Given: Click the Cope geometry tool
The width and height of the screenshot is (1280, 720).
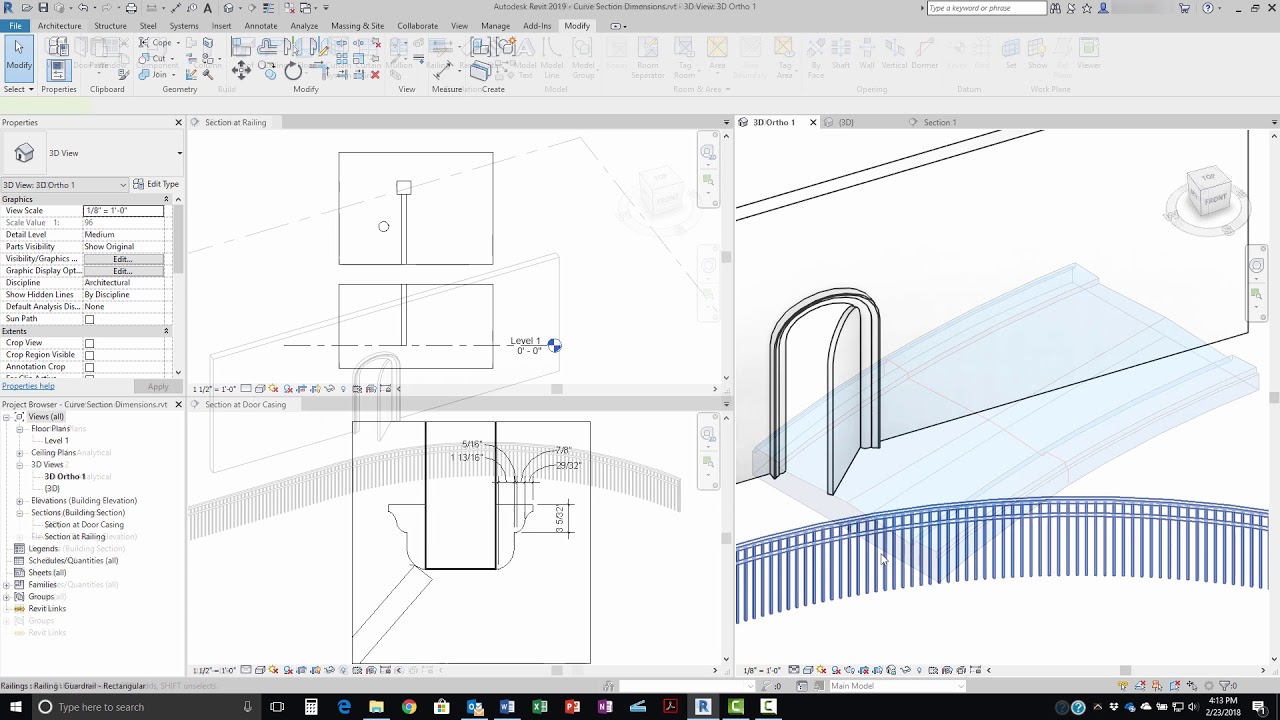Looking at the screenshot, I should 160,43.
